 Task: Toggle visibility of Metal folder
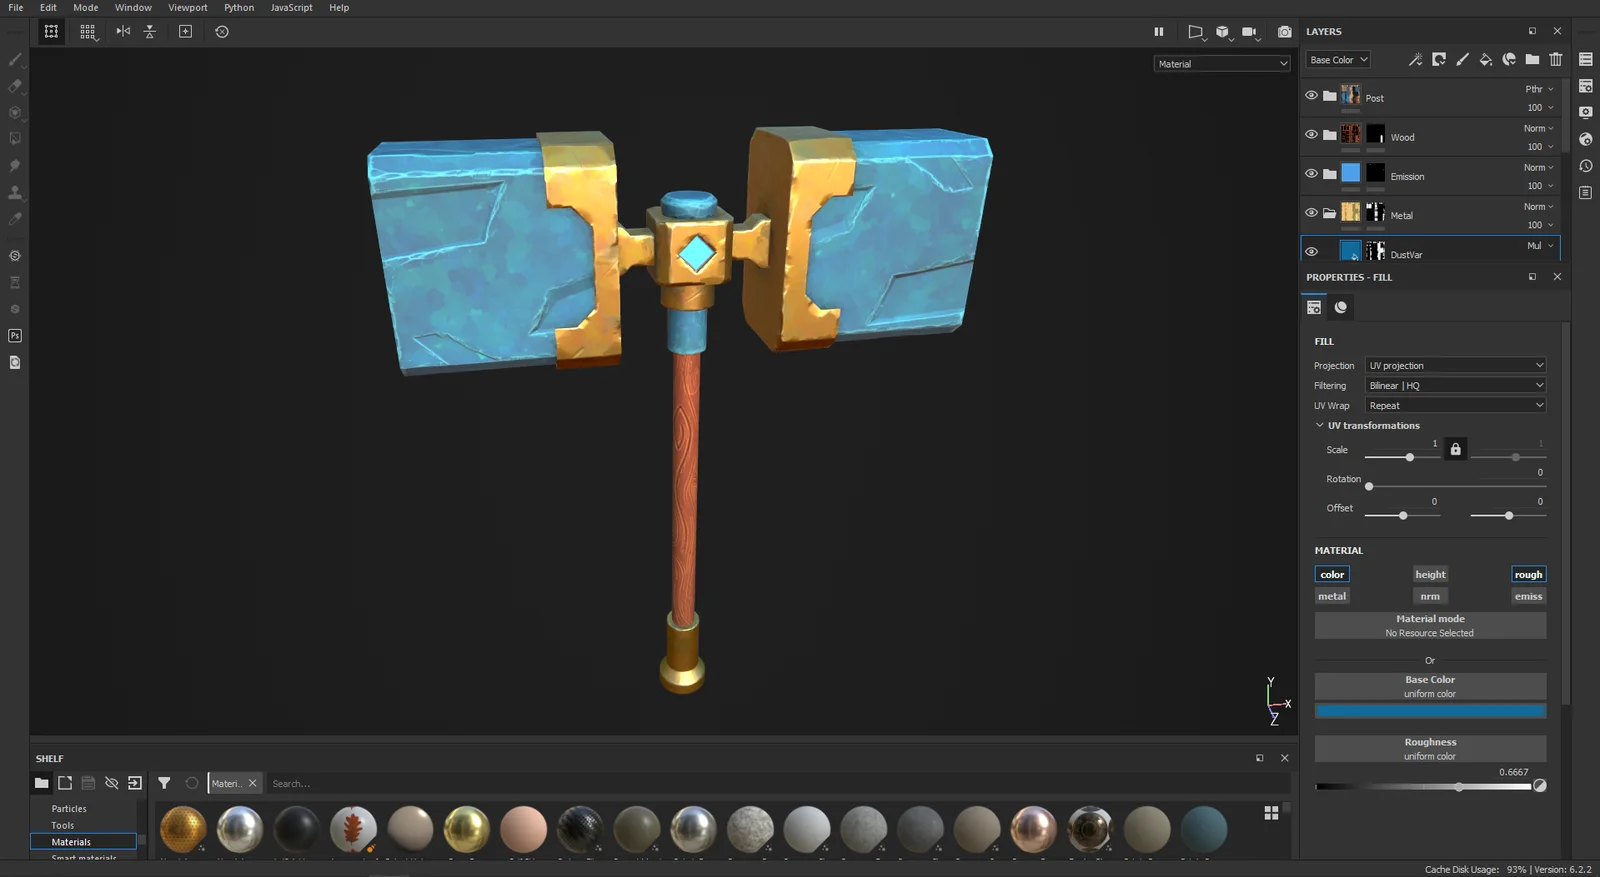[x=1311, y=212]
